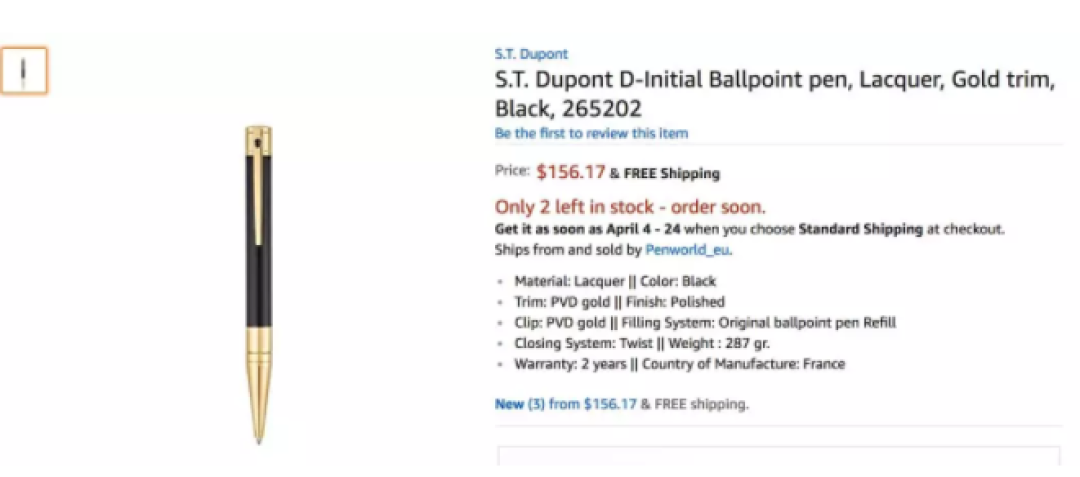Click the gray 'Price:' label
Viewport: 1080px width, 477px height.
(512, 171)
